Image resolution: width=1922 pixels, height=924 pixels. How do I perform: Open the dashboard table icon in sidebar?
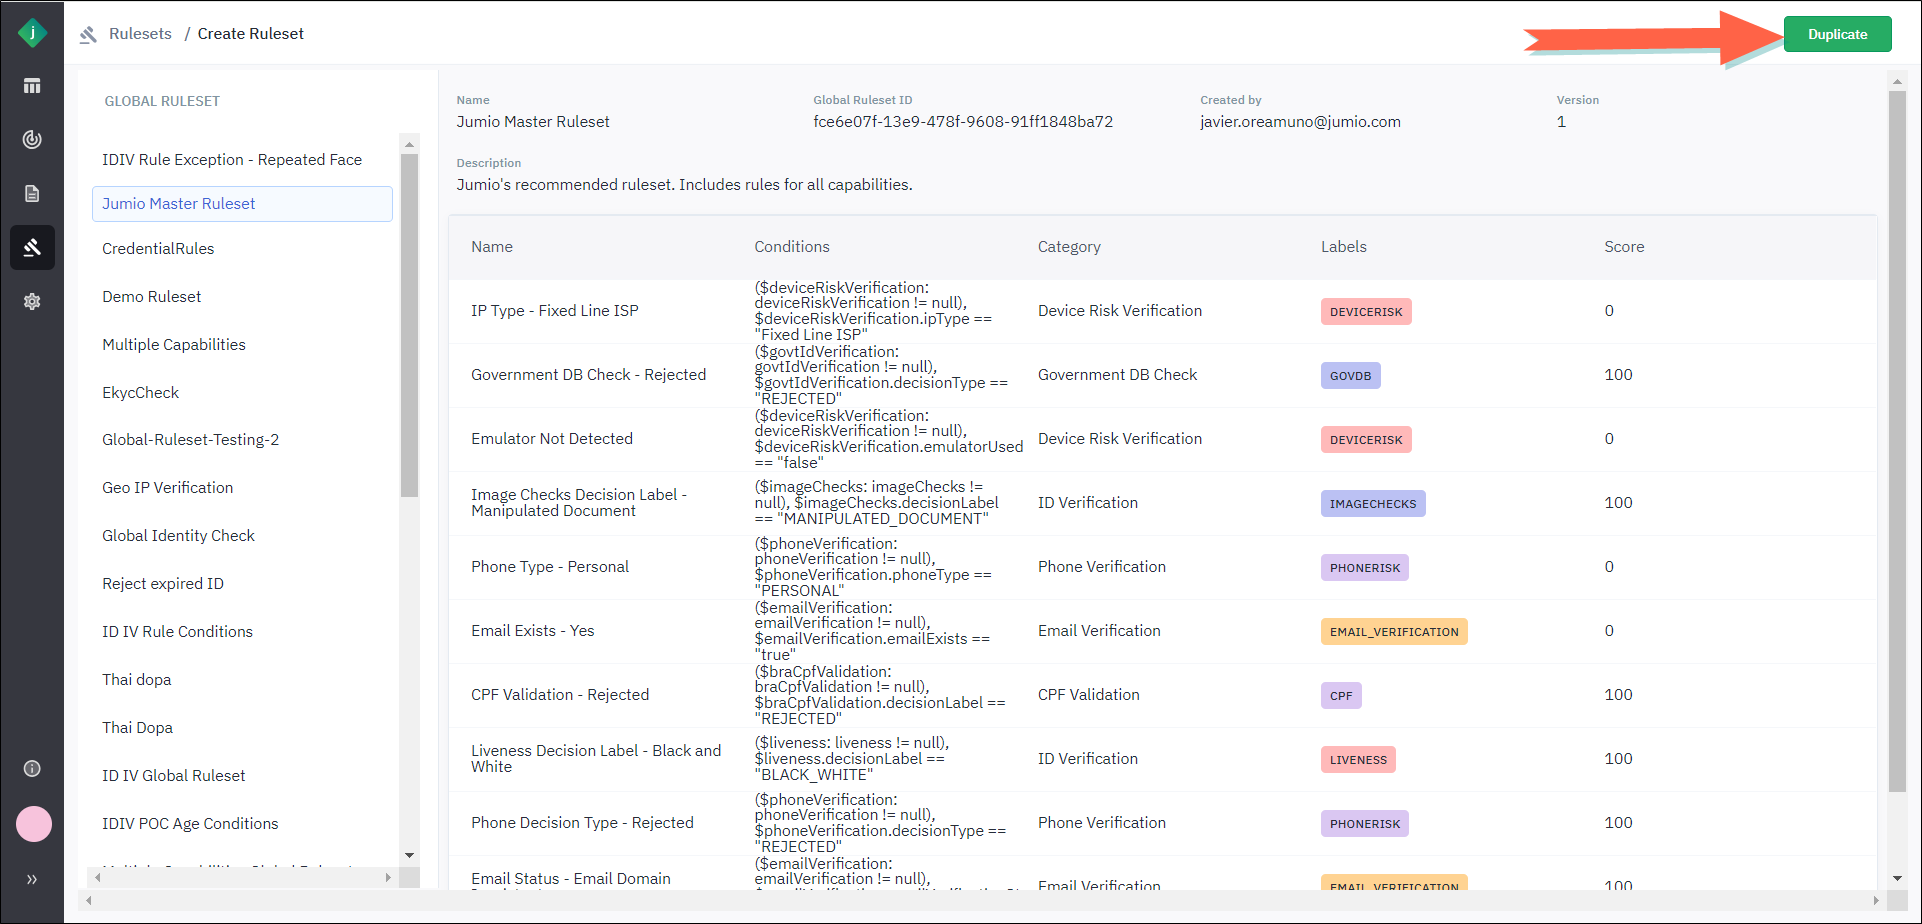[32, 86]
